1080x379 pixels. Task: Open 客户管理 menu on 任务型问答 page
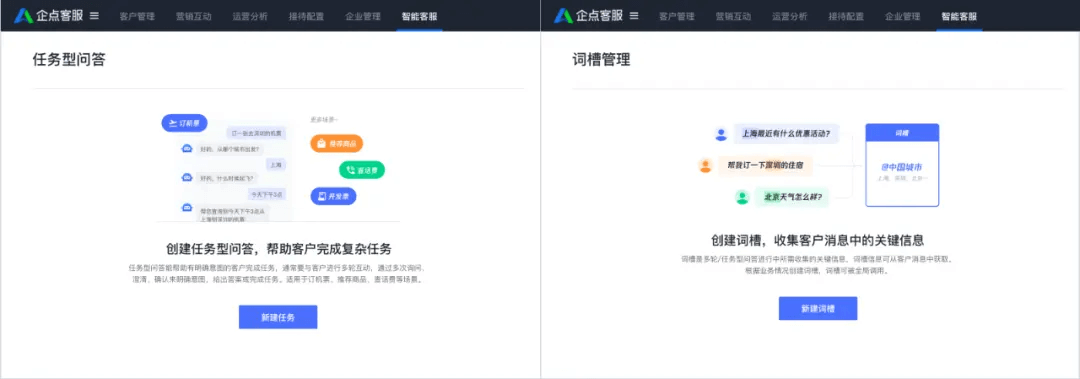tap(137, 16)
